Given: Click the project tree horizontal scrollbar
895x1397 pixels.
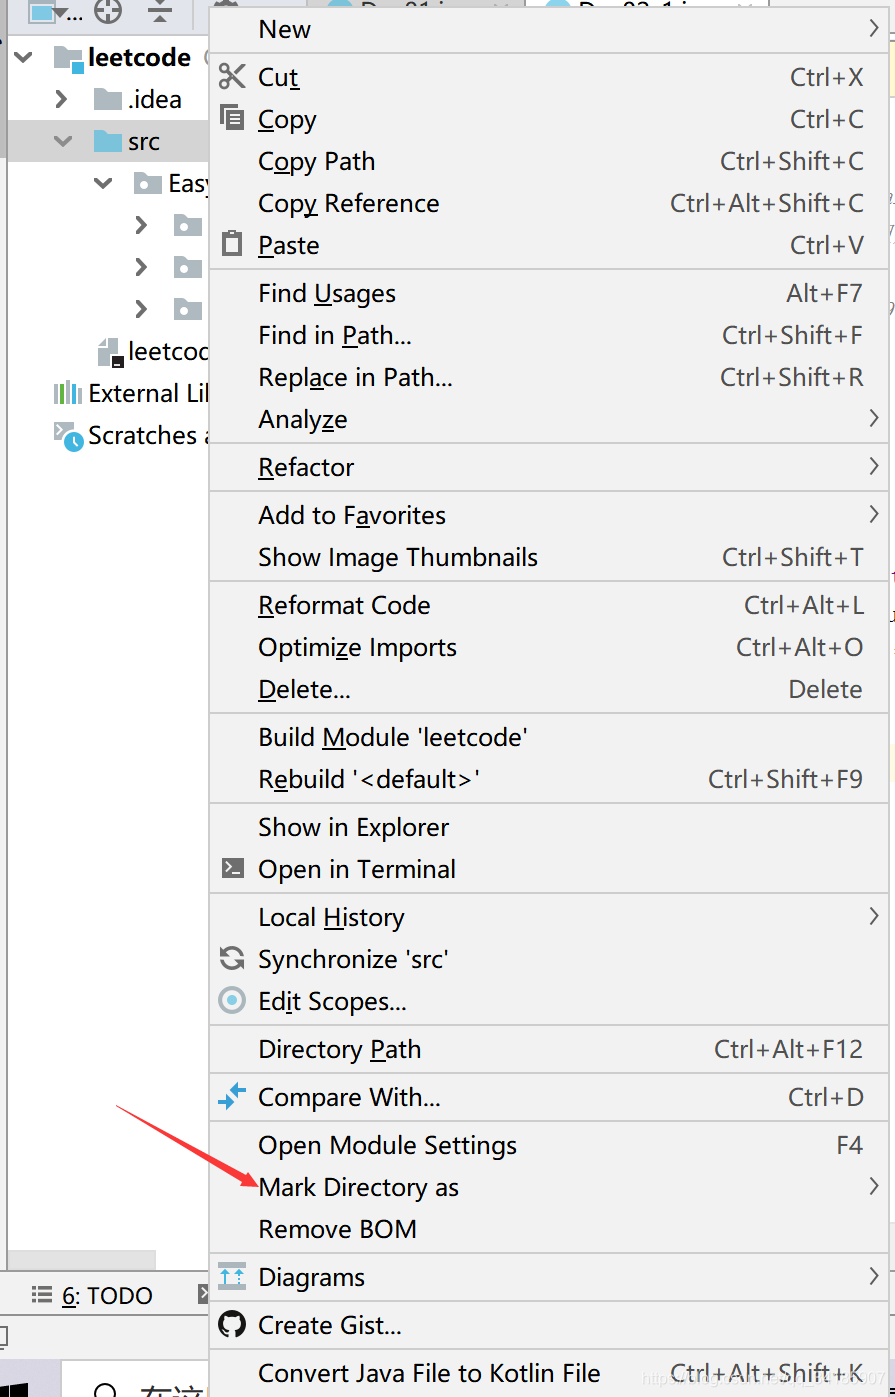Looking at the screenshot, I should click(82, 1259).
